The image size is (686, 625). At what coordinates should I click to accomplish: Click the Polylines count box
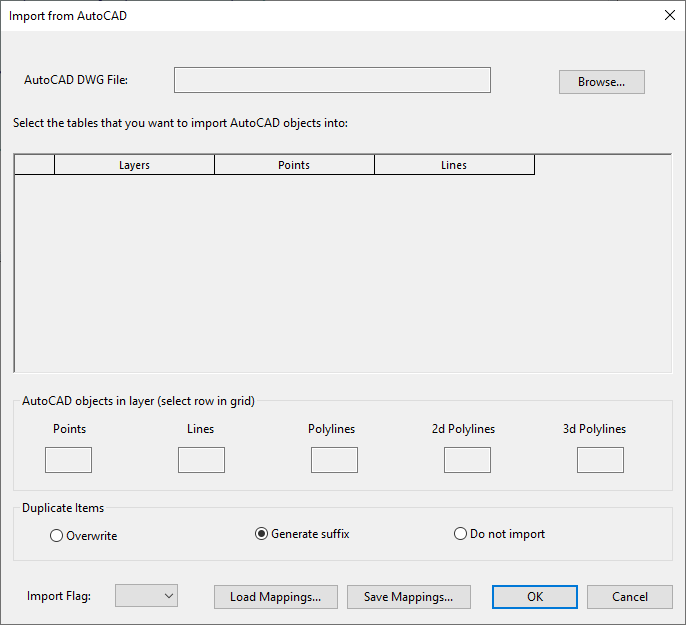point(334,460)
